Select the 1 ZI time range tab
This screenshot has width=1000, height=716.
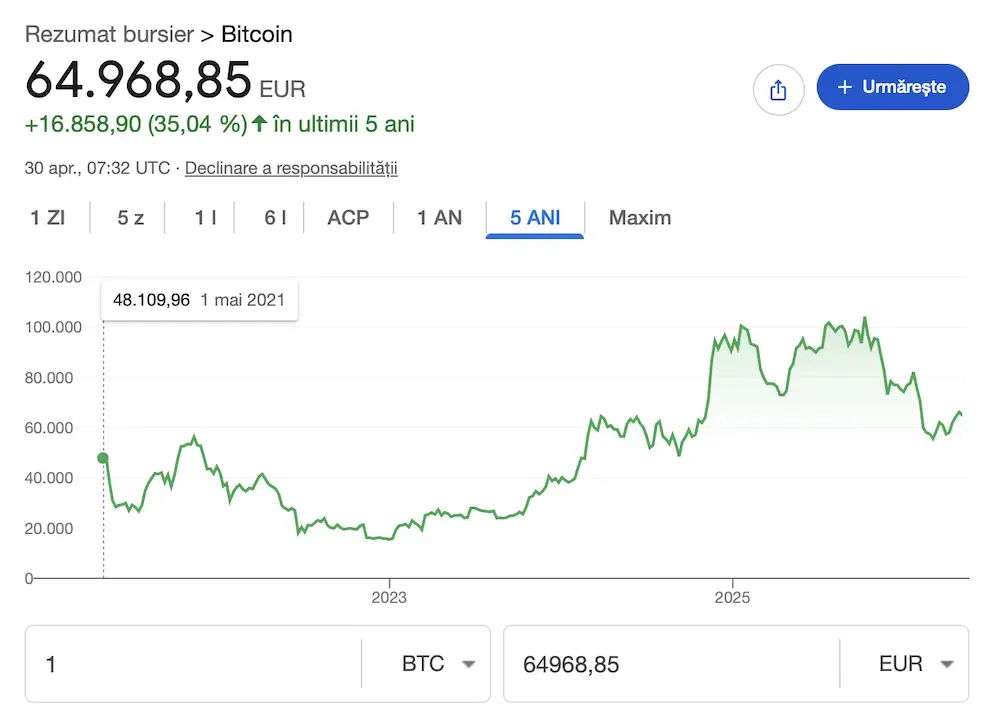(x=48, y=217)
